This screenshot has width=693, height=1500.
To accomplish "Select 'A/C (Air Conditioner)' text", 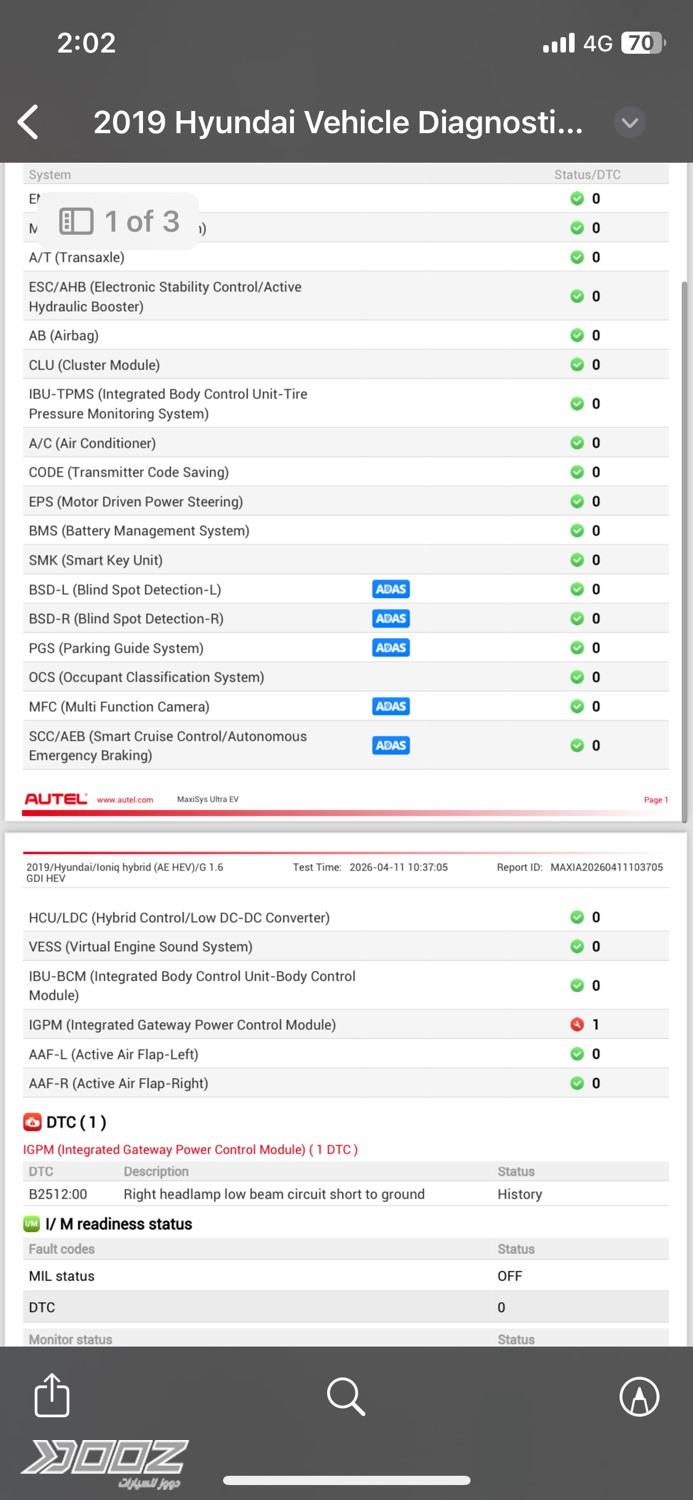I will tap(92, 443).
